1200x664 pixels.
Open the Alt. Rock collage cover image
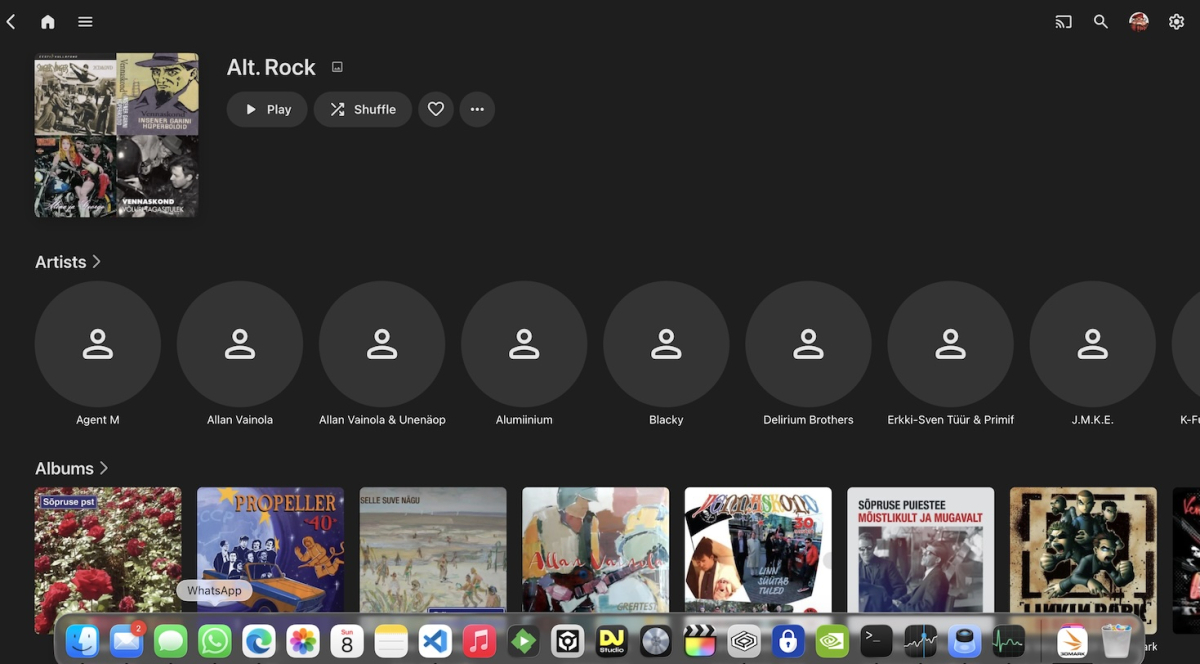coord(116,135)
